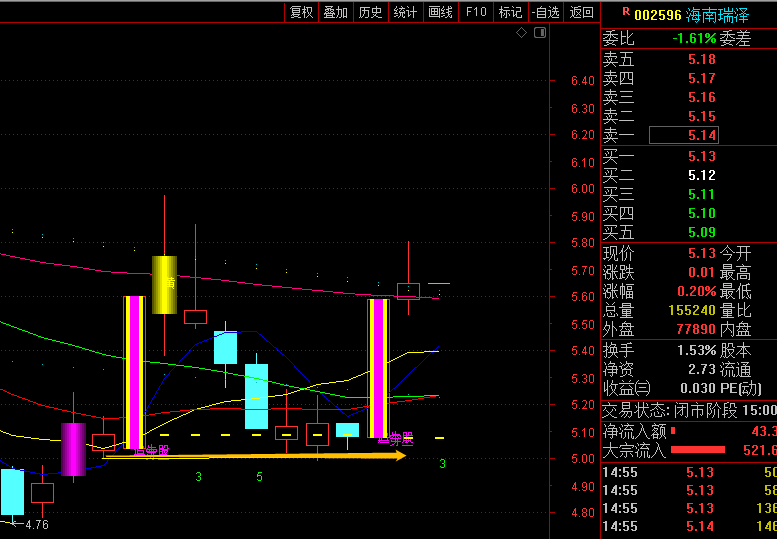Click the 5.00 price axis label
777x539 pixels.
click(582, 459)
